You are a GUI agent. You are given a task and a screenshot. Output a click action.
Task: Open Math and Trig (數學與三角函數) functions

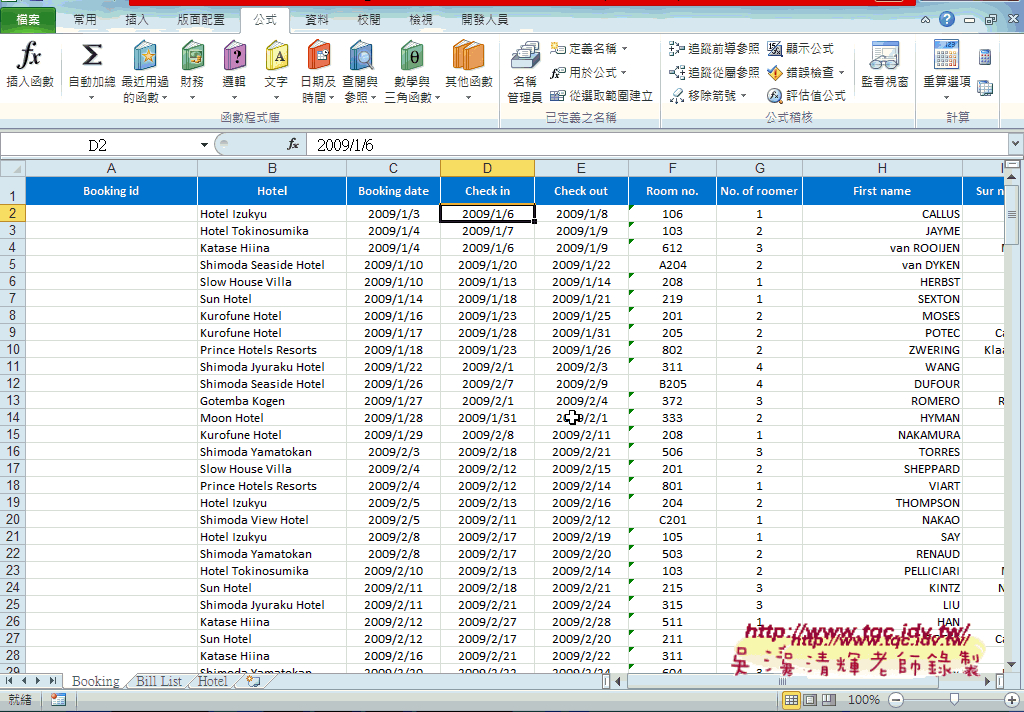411,72
